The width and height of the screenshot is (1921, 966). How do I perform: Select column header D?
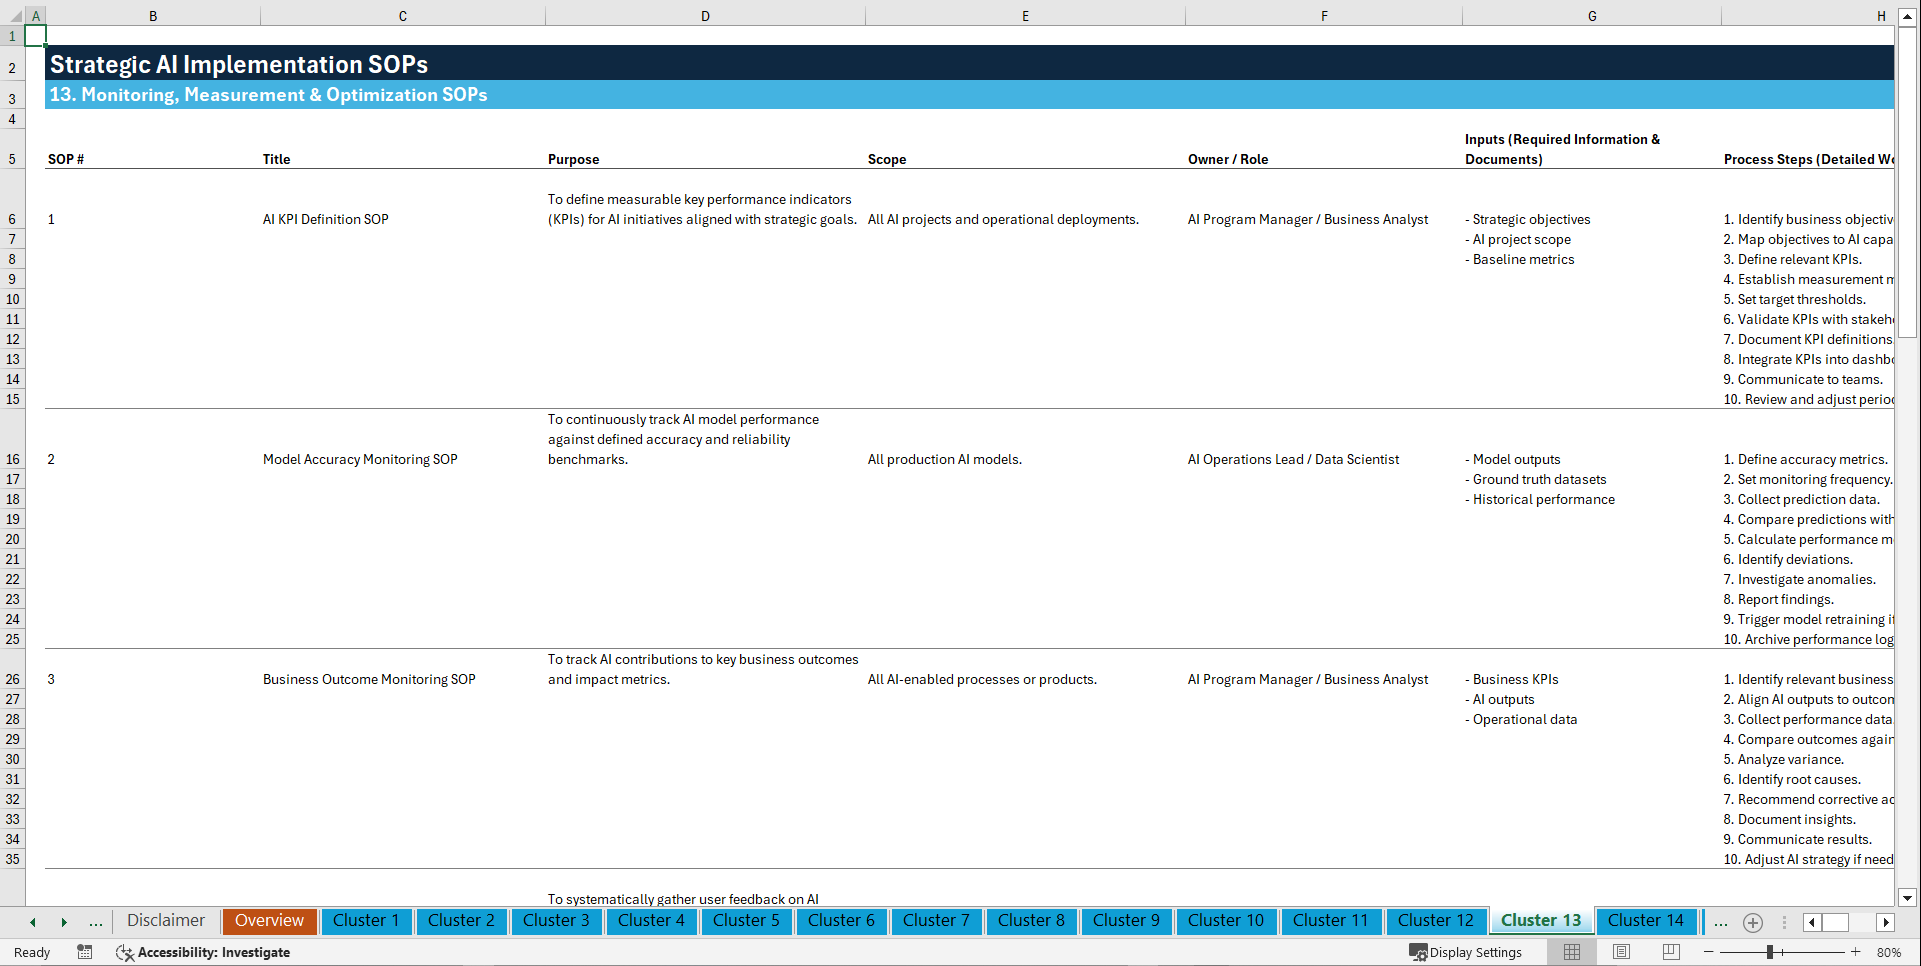tap(705, 15)
